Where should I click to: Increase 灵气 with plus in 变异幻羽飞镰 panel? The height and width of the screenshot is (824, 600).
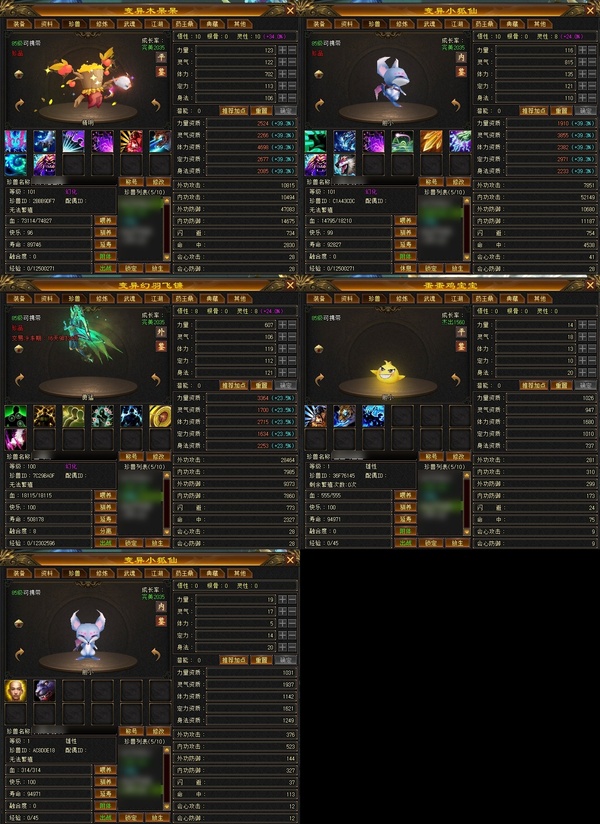(x=283, y=337)
